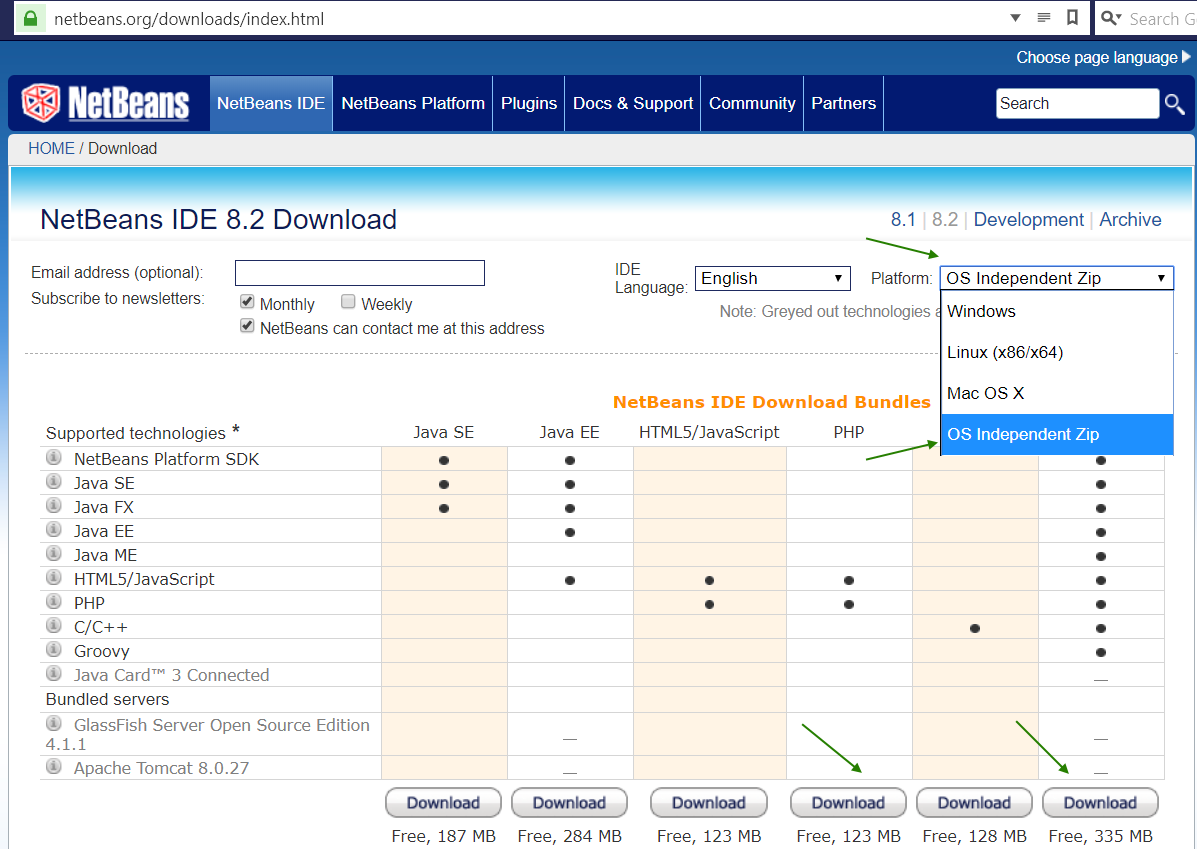Click the address bar dropdown arrow
This screenshot has height=849, width=1197.
click(1015, 18)
